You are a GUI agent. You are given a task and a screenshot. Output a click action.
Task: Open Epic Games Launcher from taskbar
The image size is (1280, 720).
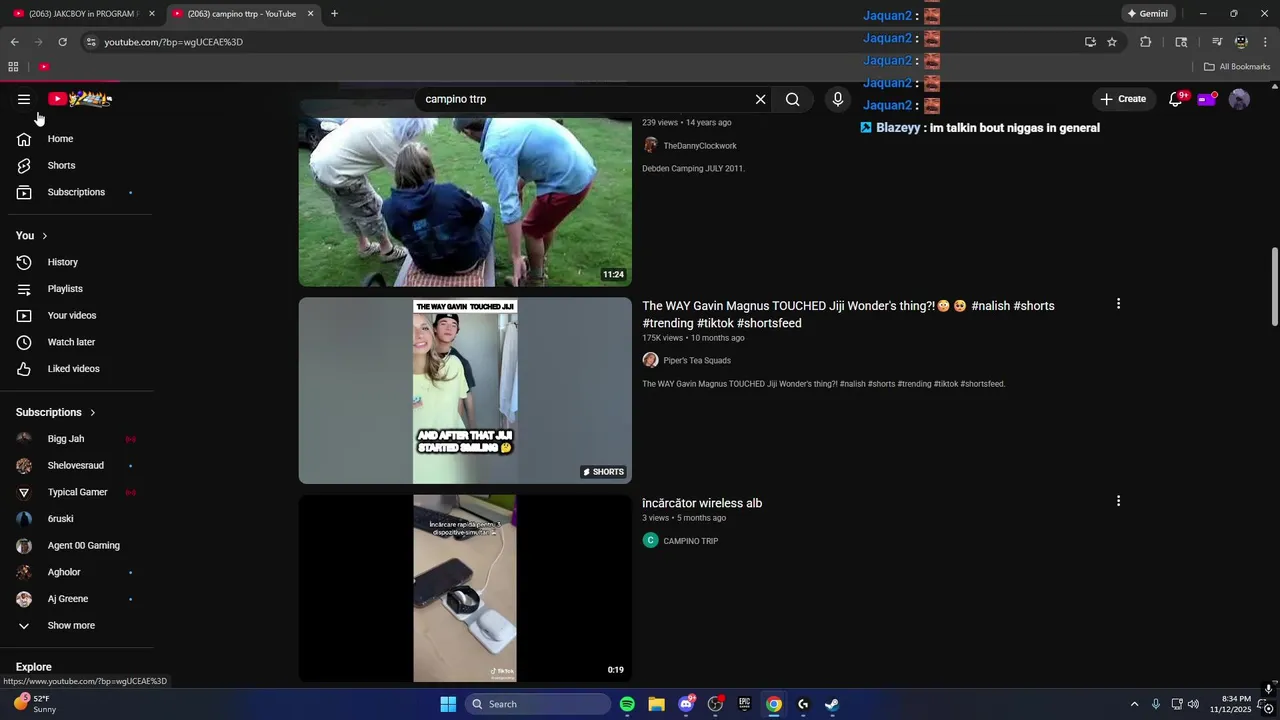point(744,704)
